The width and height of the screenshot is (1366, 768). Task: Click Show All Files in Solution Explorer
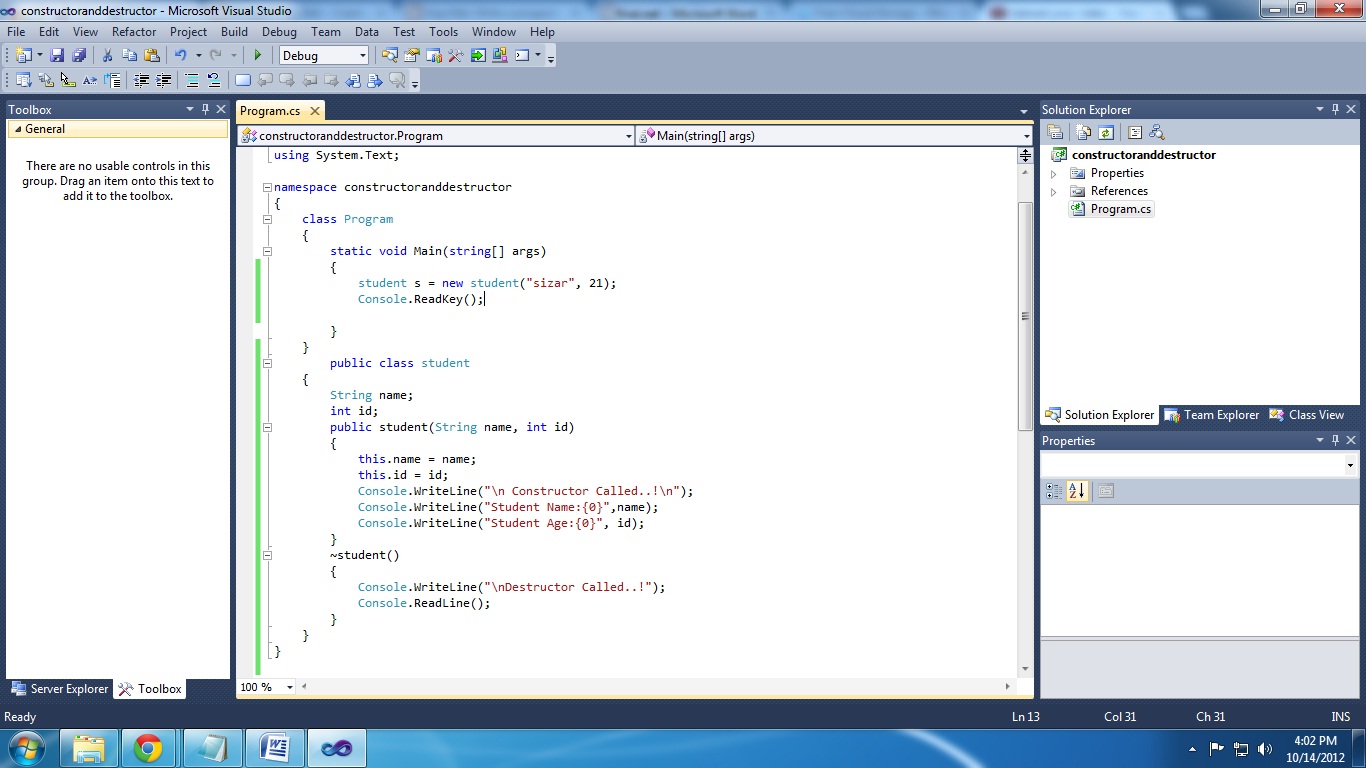pos(1084,132)
